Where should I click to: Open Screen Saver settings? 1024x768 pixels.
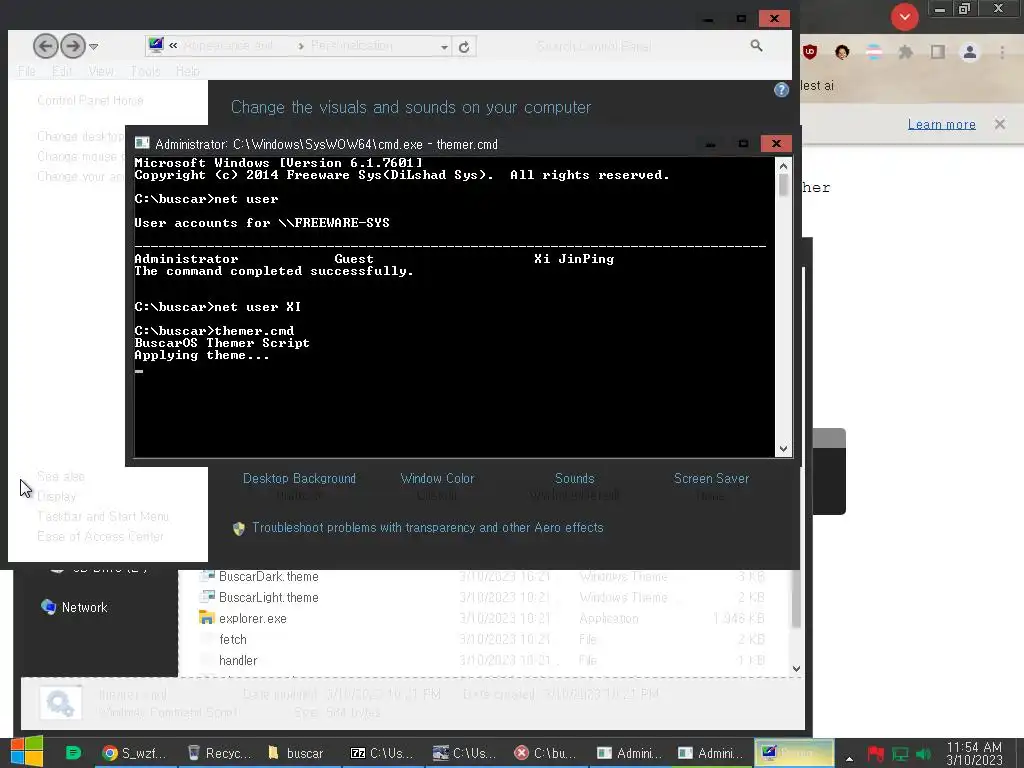(711, 479)
